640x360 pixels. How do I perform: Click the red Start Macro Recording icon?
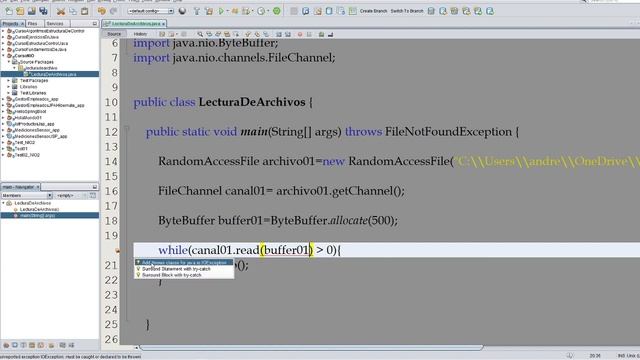coord(300,34)
